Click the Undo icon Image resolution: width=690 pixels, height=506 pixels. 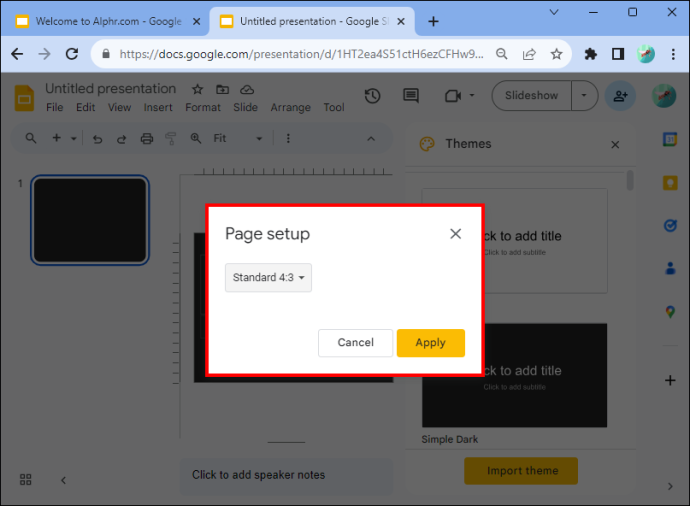pyautogui.click(x=97, y=139)
